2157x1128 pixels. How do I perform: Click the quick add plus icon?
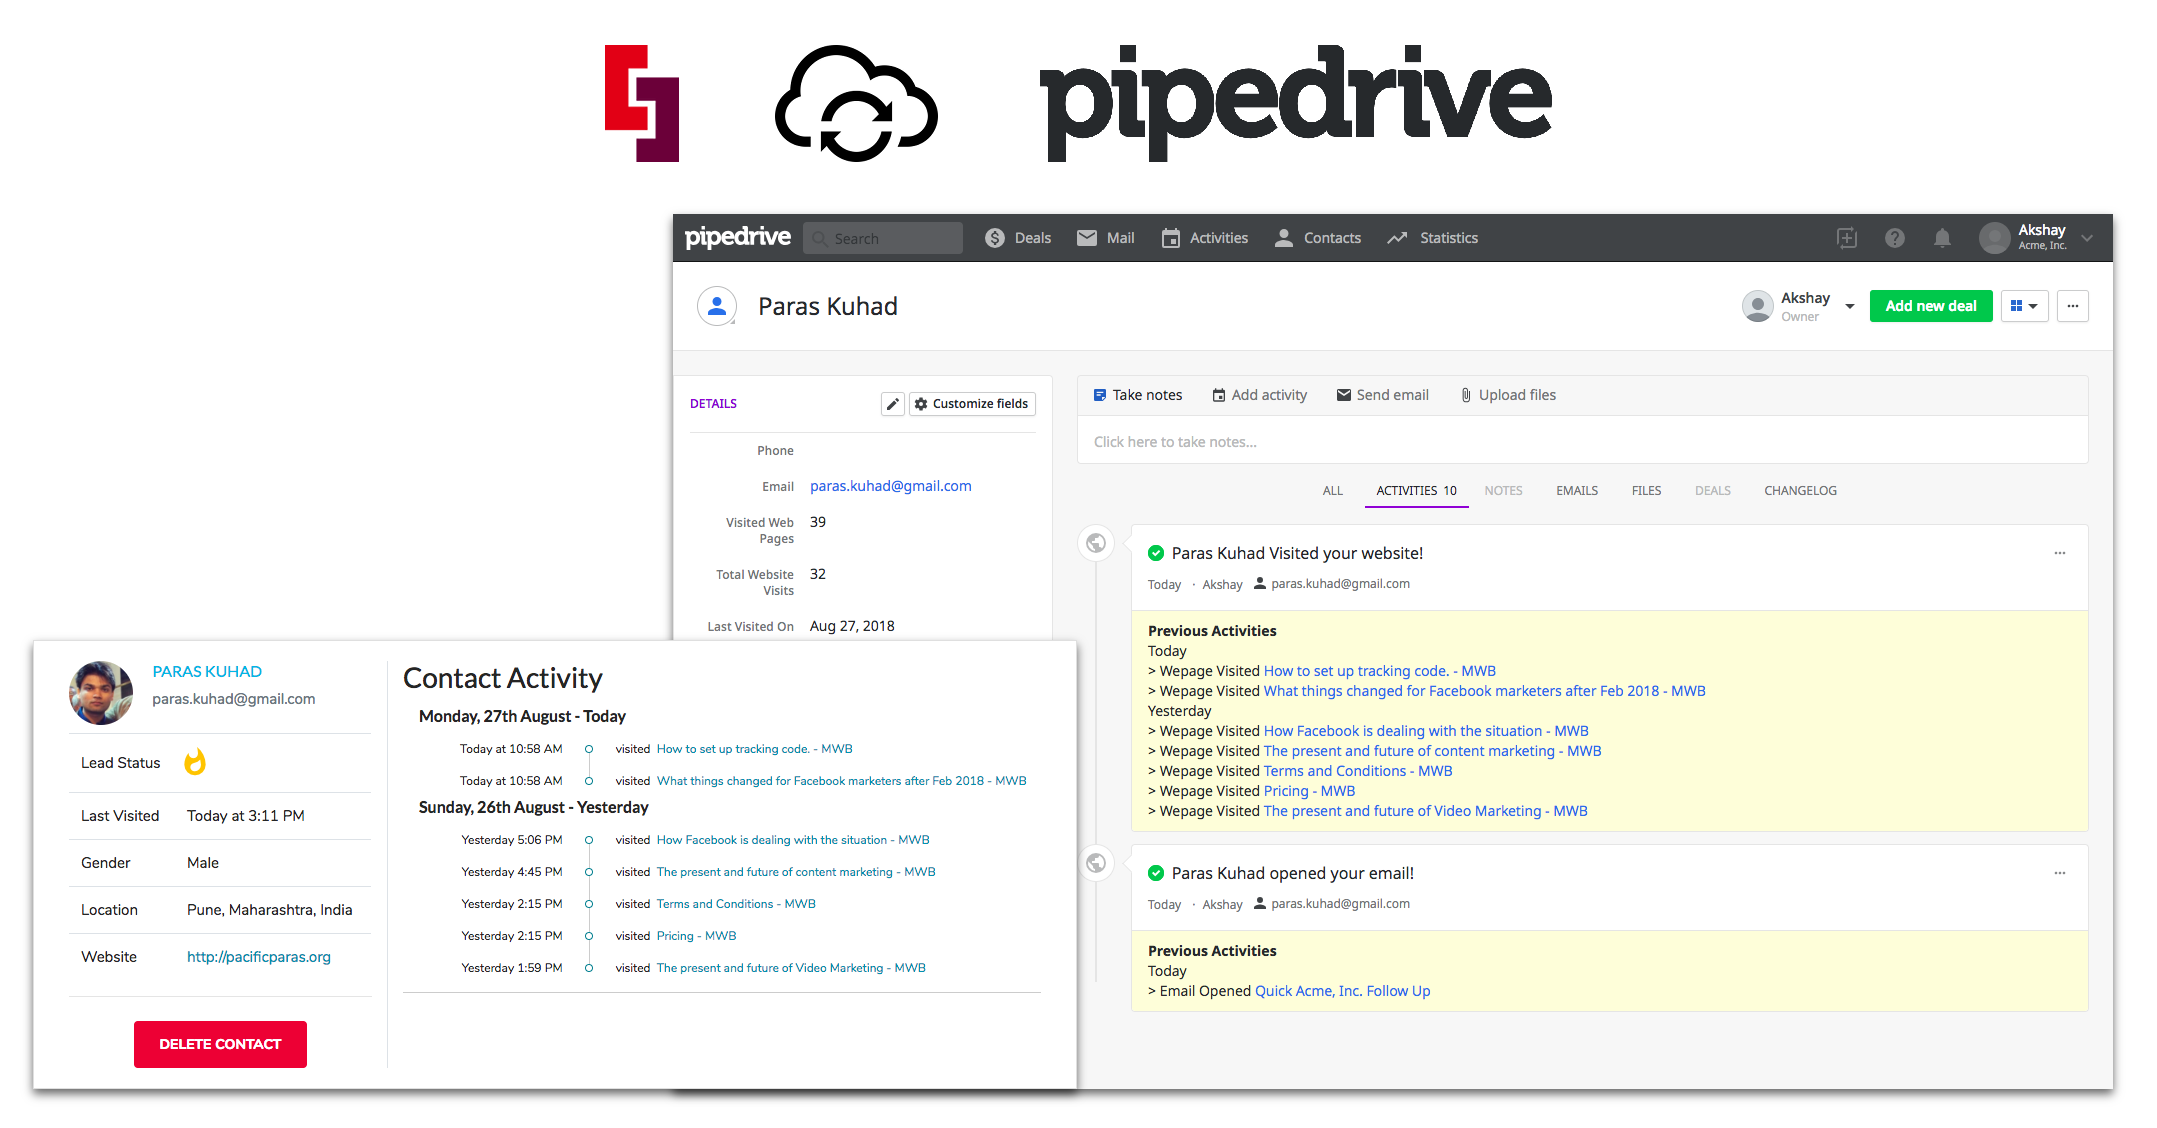click(1847, 238)
